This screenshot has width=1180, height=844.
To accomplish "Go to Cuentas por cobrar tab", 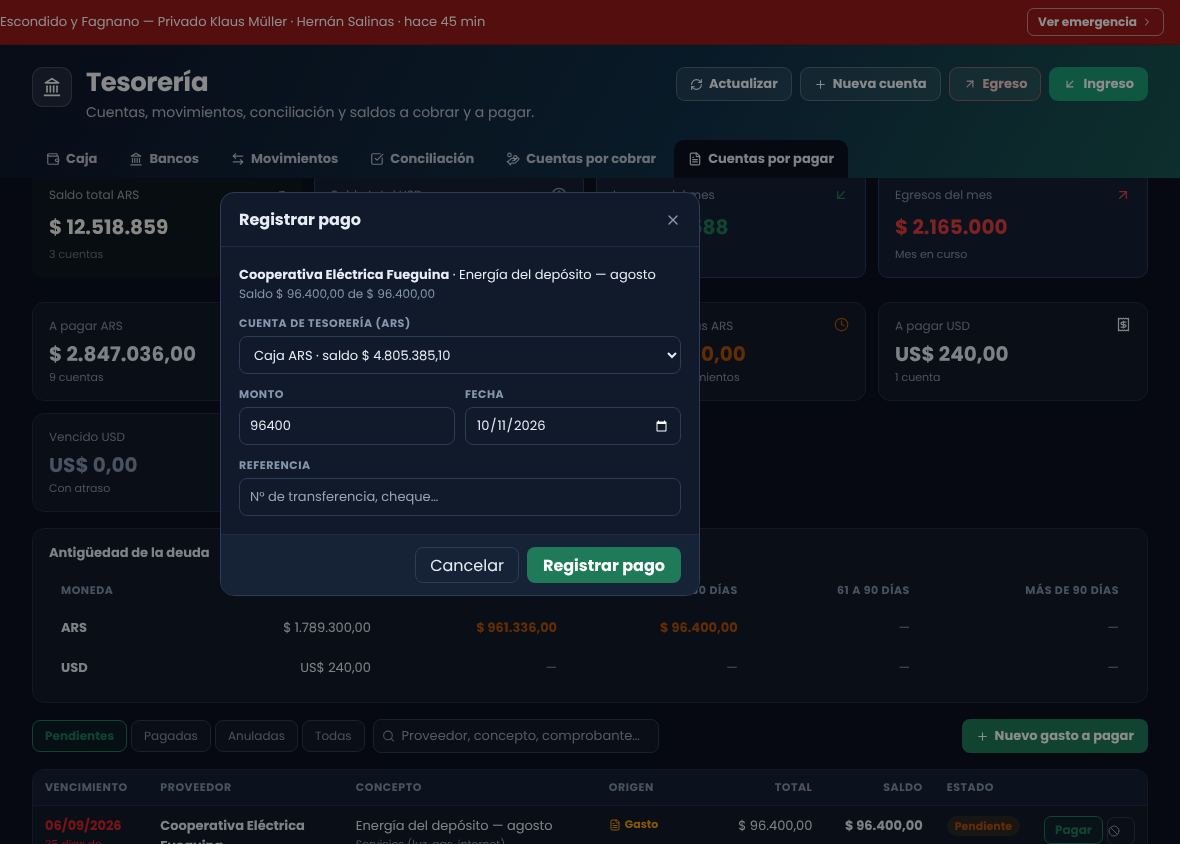I will (581, 159).
